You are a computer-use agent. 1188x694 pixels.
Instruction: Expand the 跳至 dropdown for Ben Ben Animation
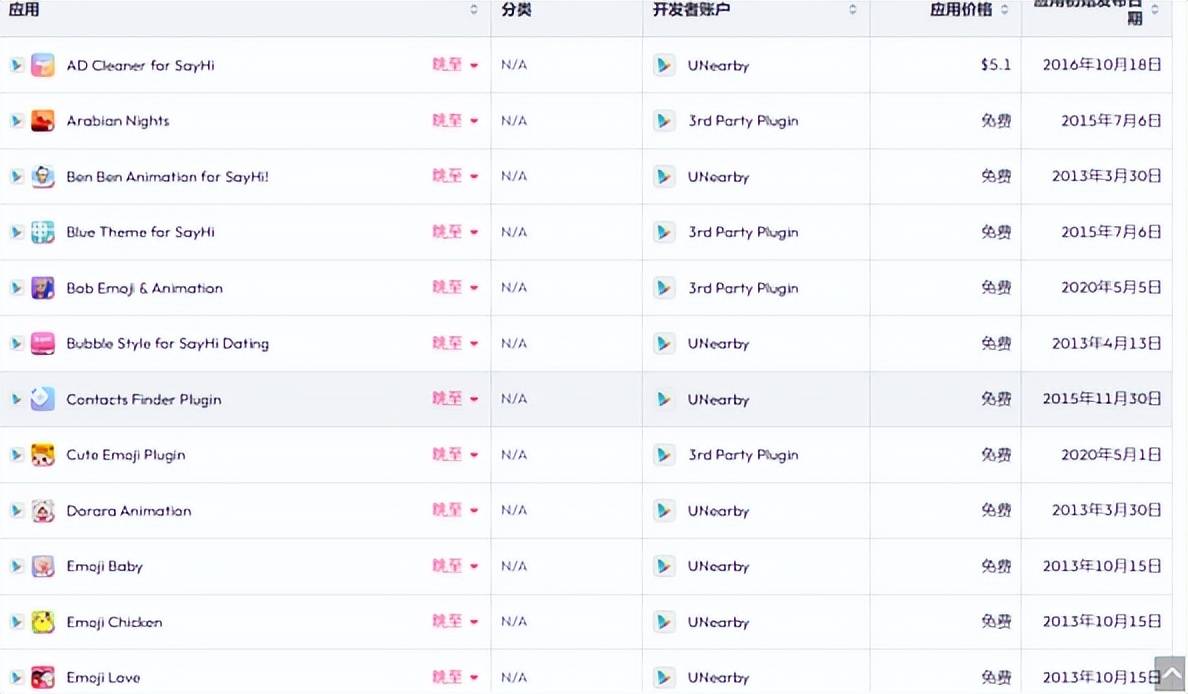click(x=455, y=177)
